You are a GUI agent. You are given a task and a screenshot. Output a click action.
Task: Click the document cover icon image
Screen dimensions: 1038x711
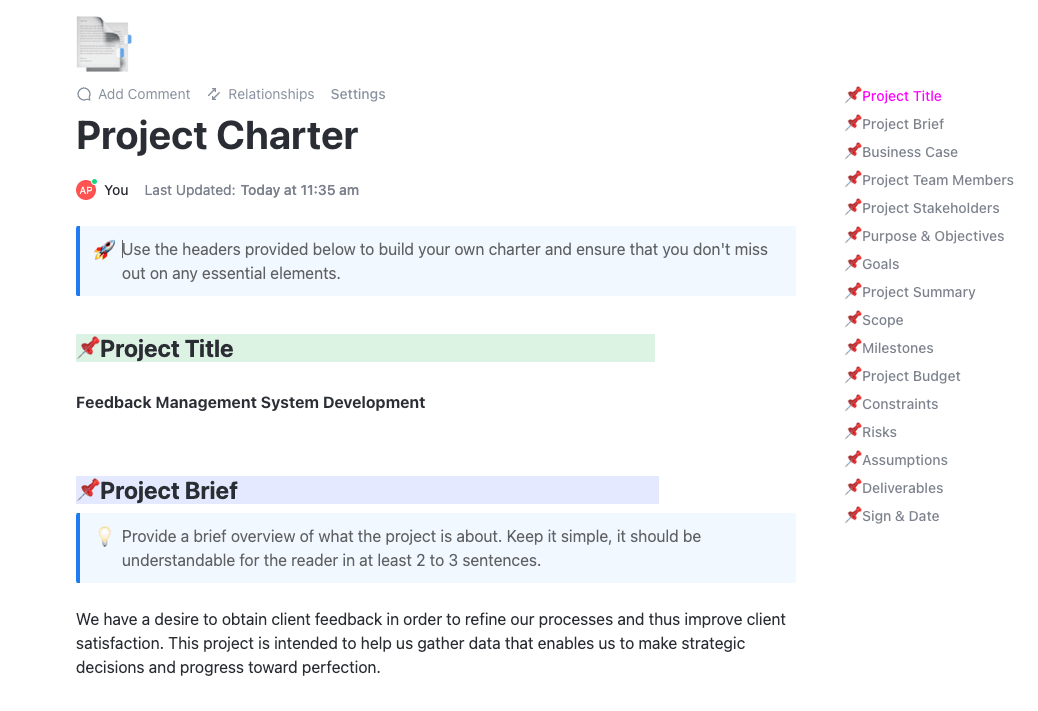[x=103, y=44]
